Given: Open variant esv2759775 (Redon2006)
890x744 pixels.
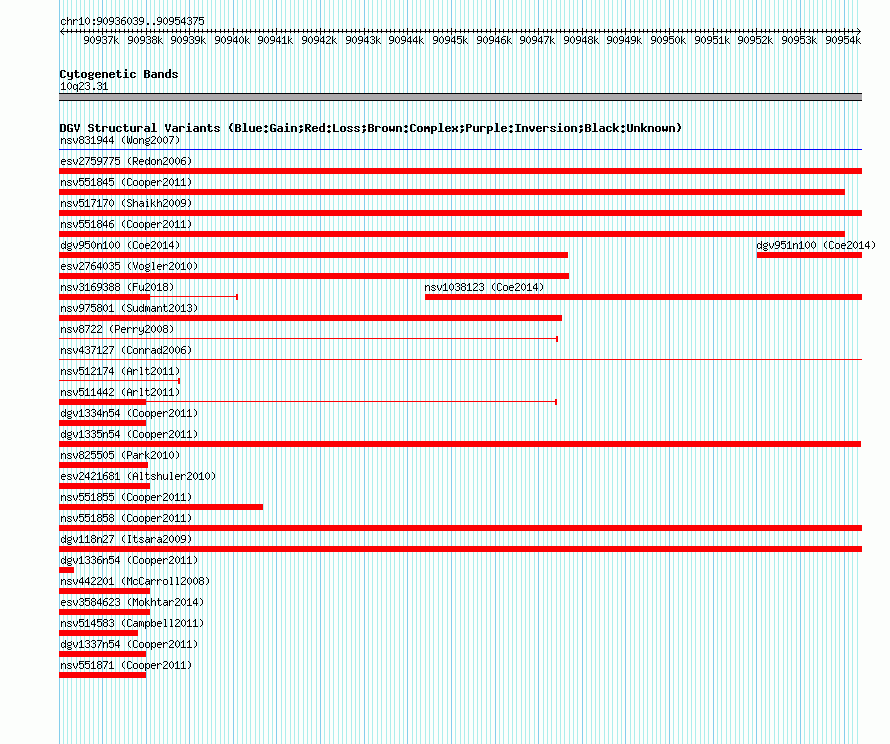Looking at the screenshot, I should [126, 161].
